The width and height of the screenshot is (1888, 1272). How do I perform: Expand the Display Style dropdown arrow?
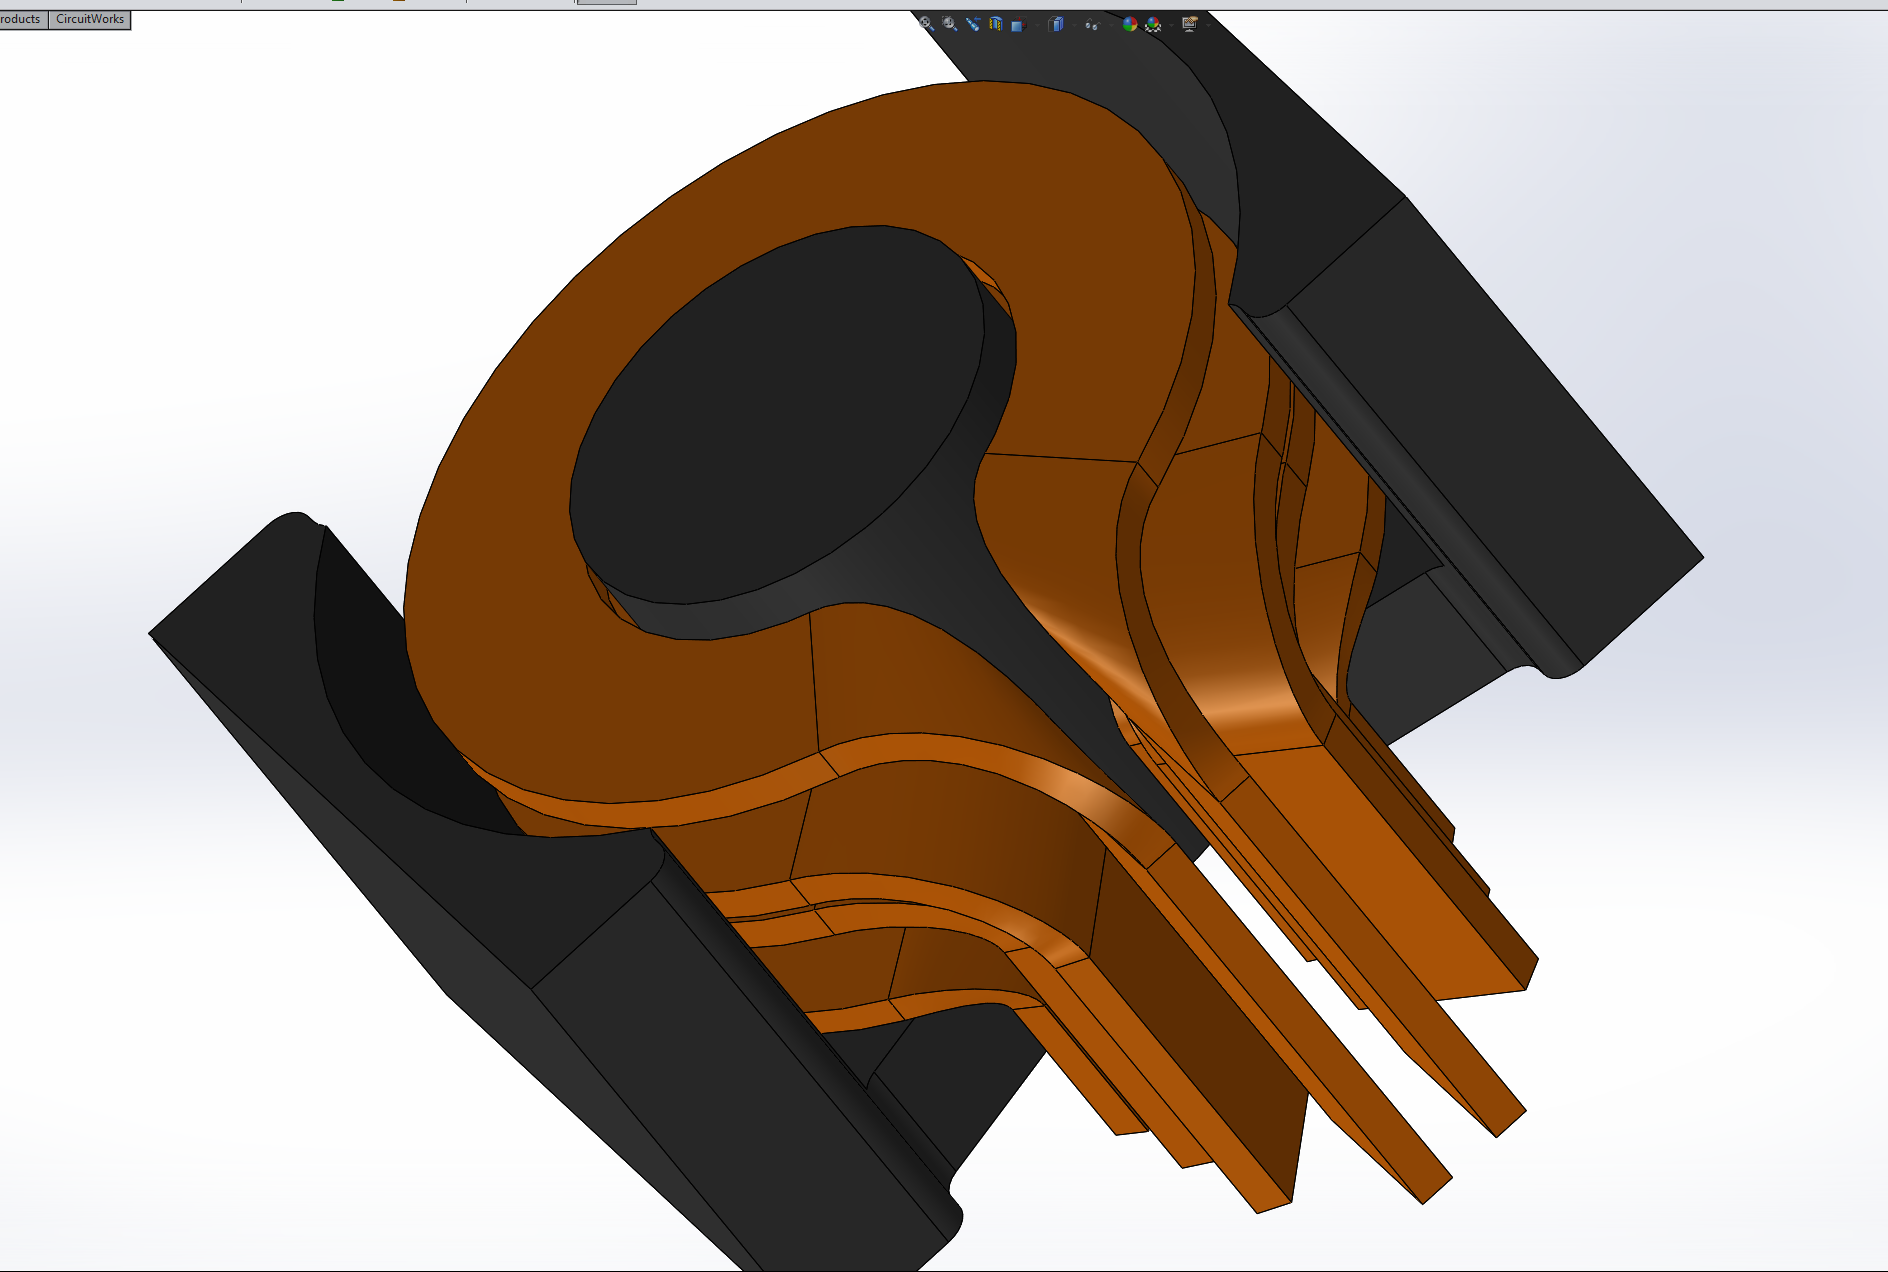[1075, 25]
